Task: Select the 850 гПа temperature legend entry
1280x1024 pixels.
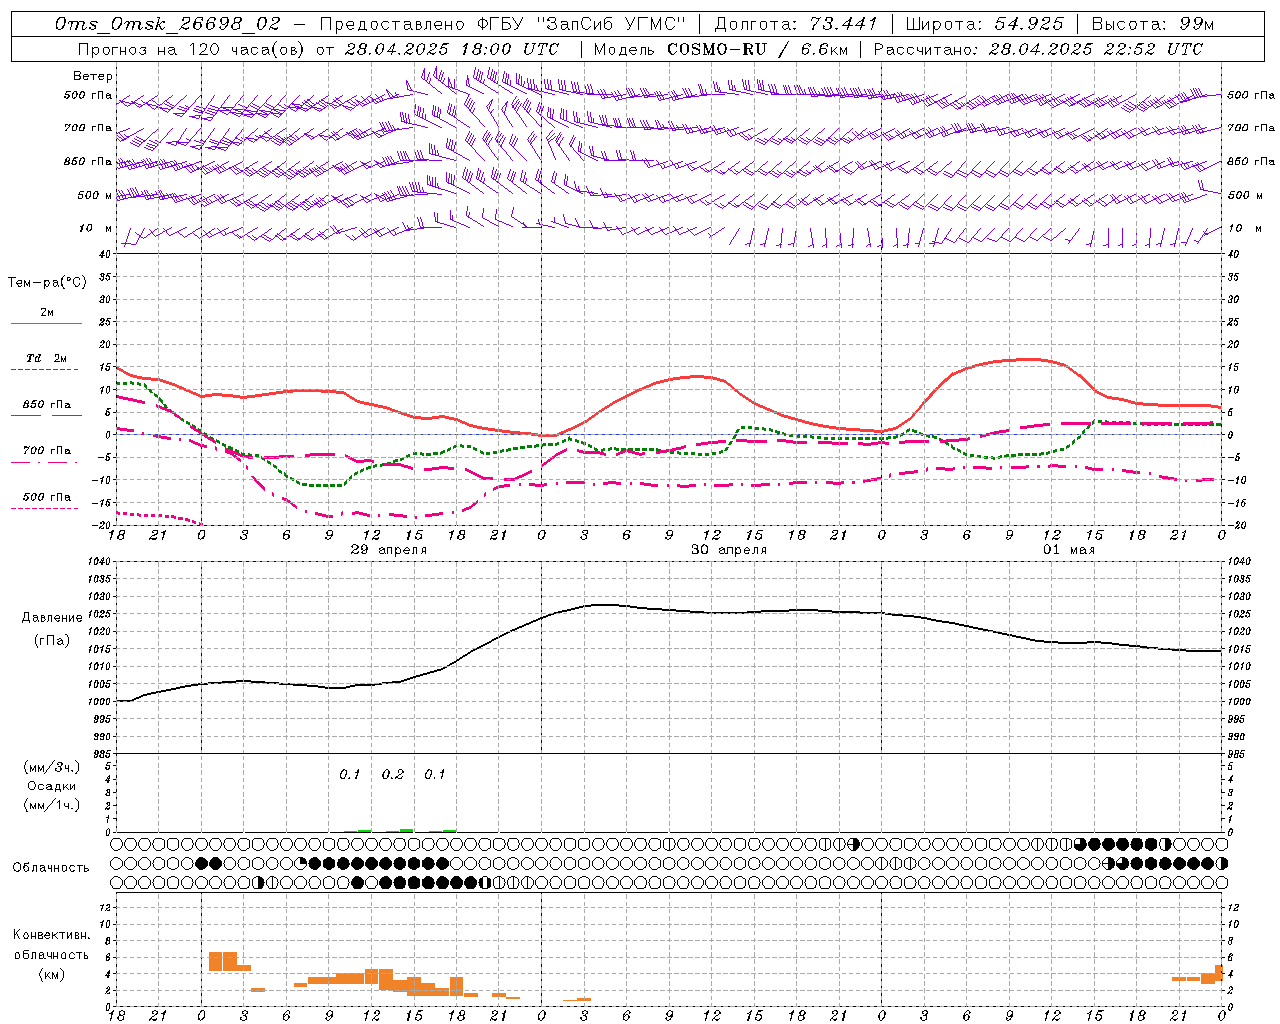Action: [x=46, y=405]
